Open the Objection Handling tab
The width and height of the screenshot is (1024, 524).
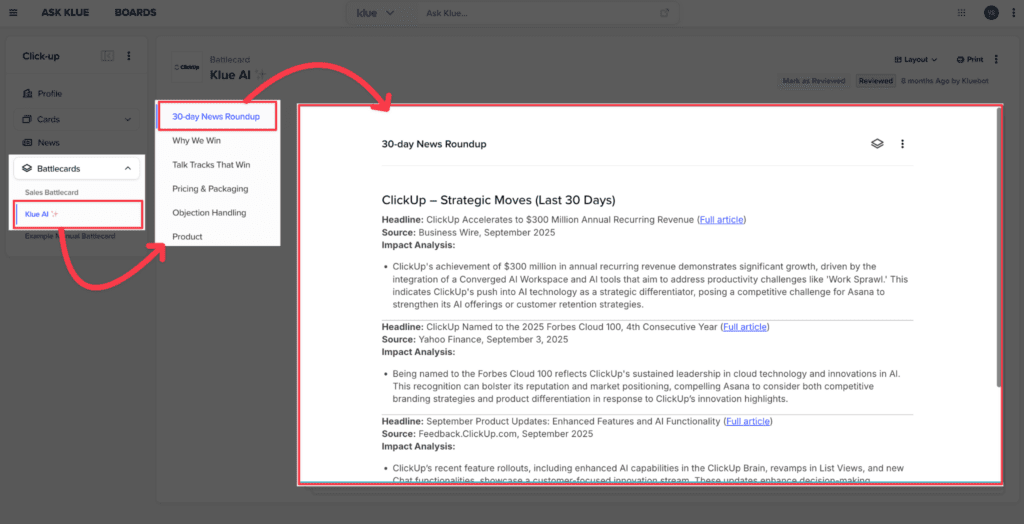point(209,213)
